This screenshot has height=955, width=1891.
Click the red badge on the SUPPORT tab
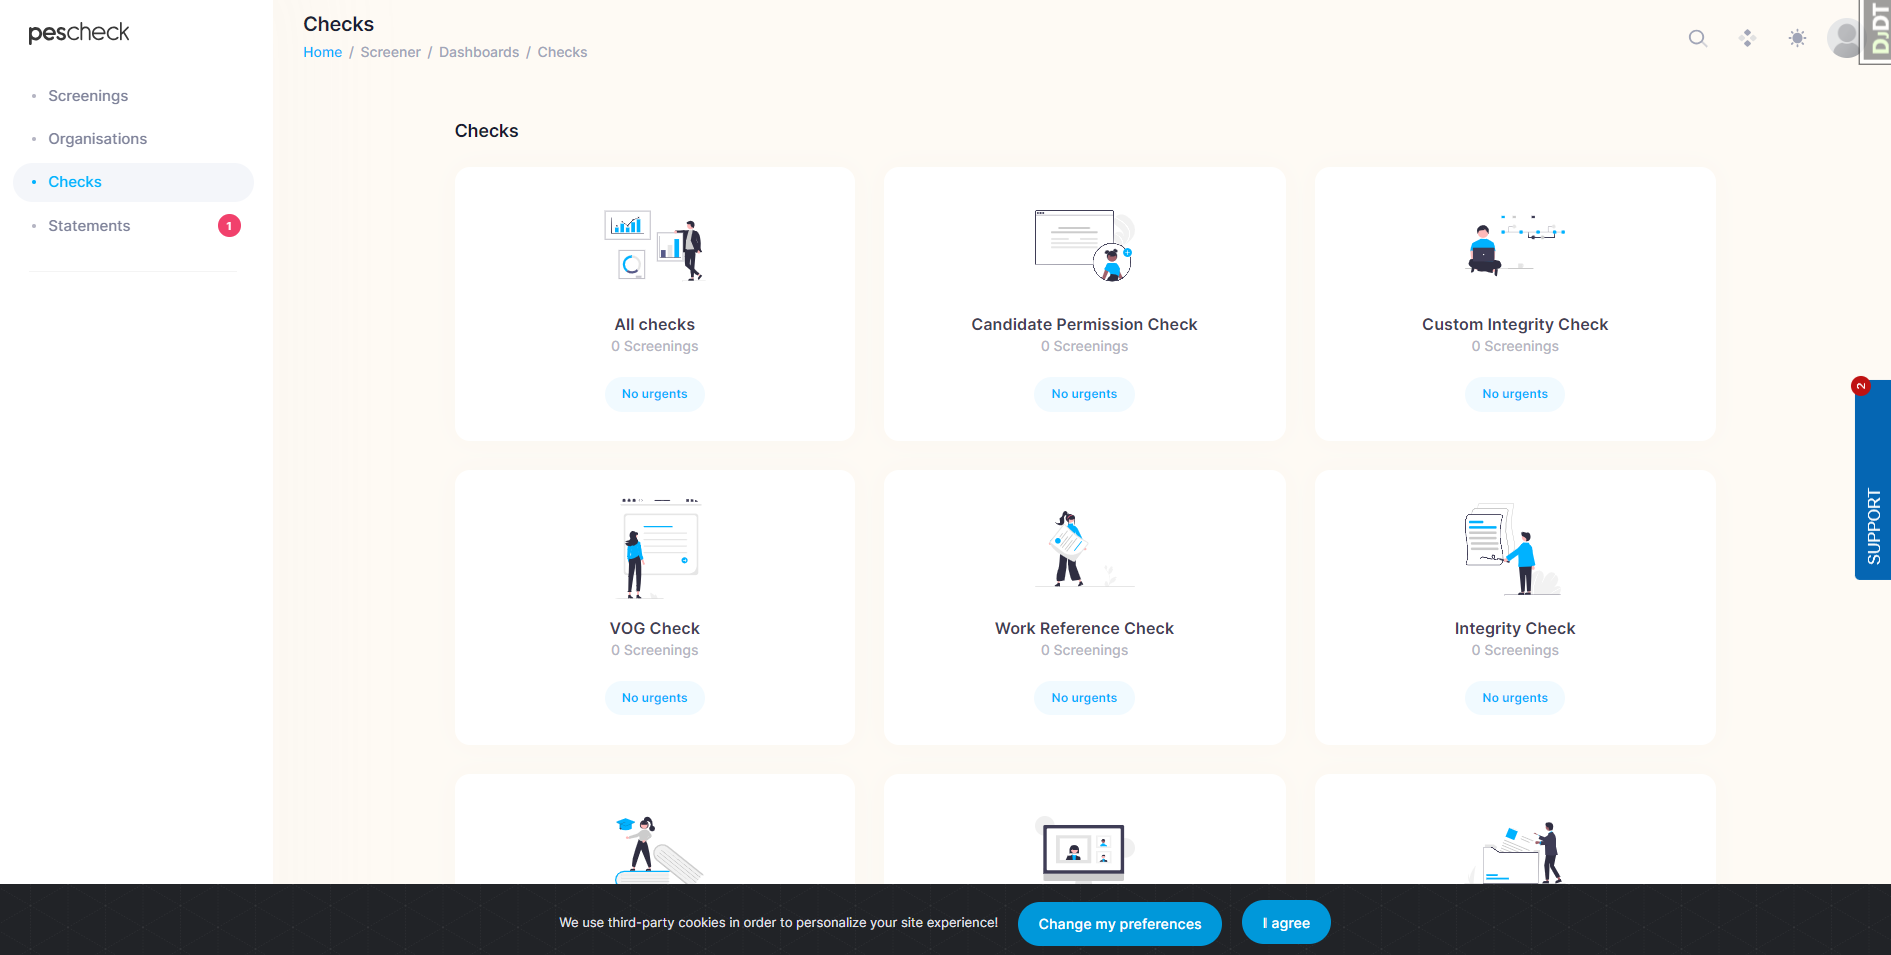coord(1861,386)
